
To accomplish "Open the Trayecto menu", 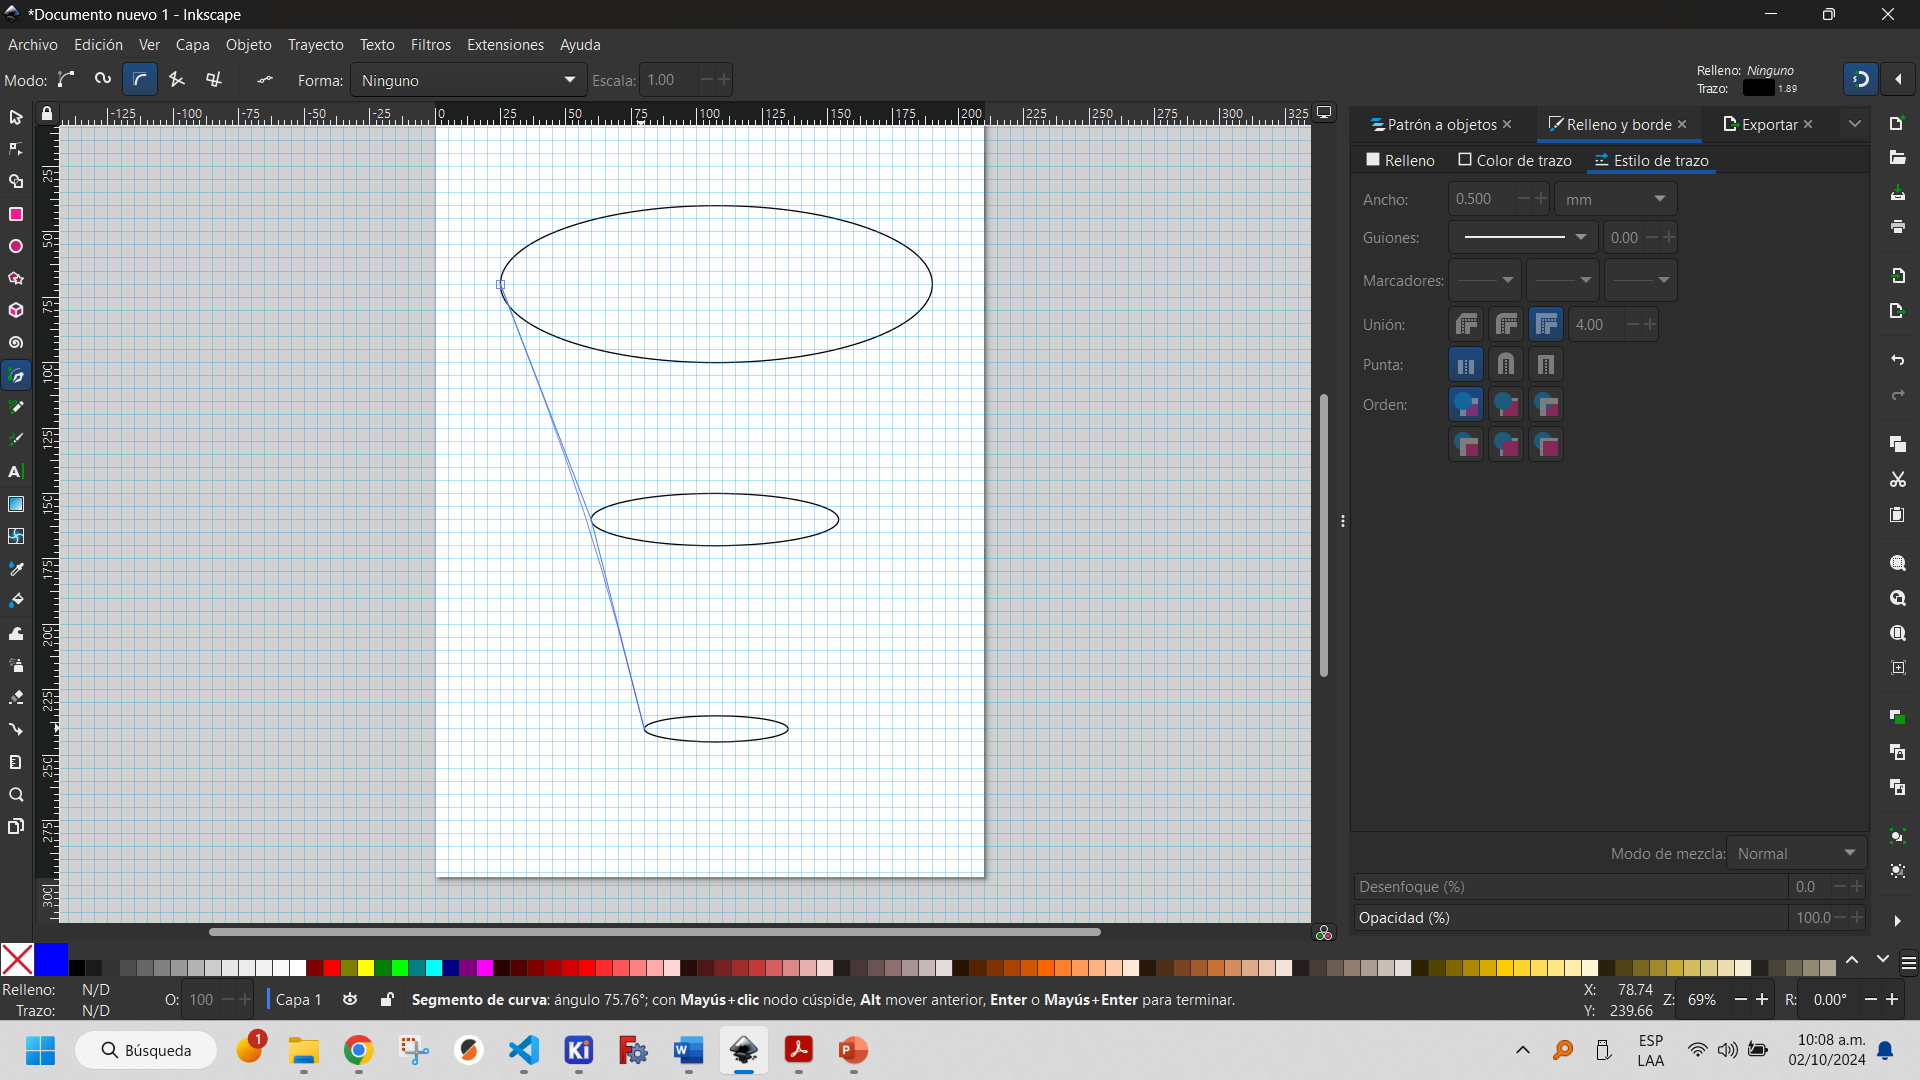I will [316, 45].
